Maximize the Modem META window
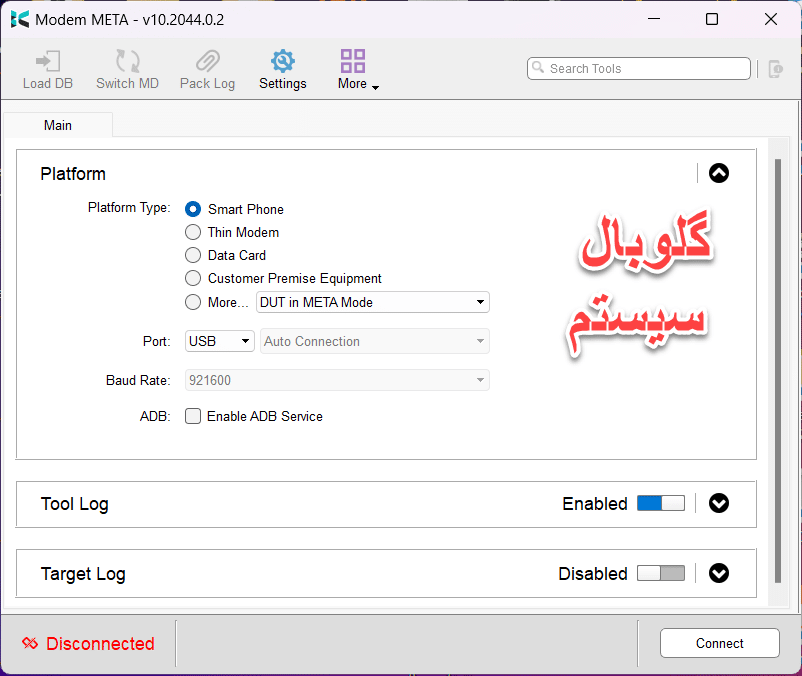 click(x=712, y=19)
